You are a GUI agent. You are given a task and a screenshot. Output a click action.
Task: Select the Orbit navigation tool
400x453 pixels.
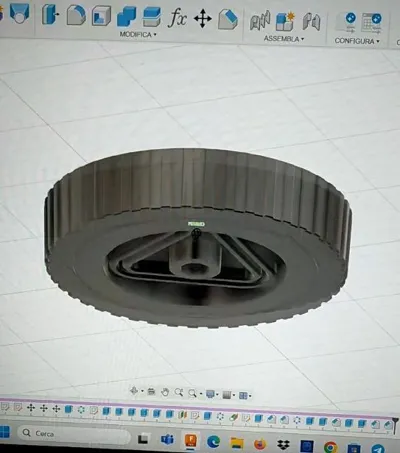point(134,391)
